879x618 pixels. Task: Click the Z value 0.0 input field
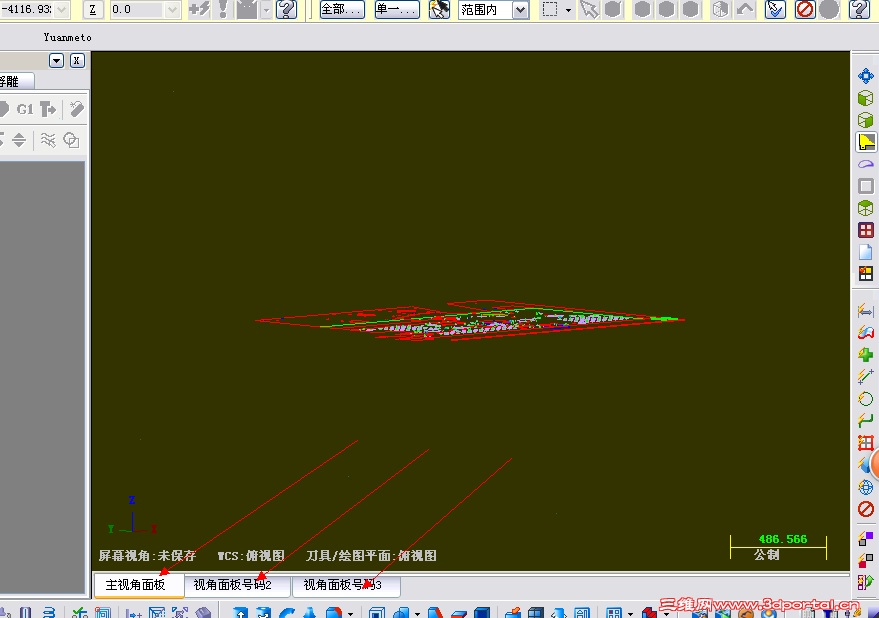[x=137, y=10]
